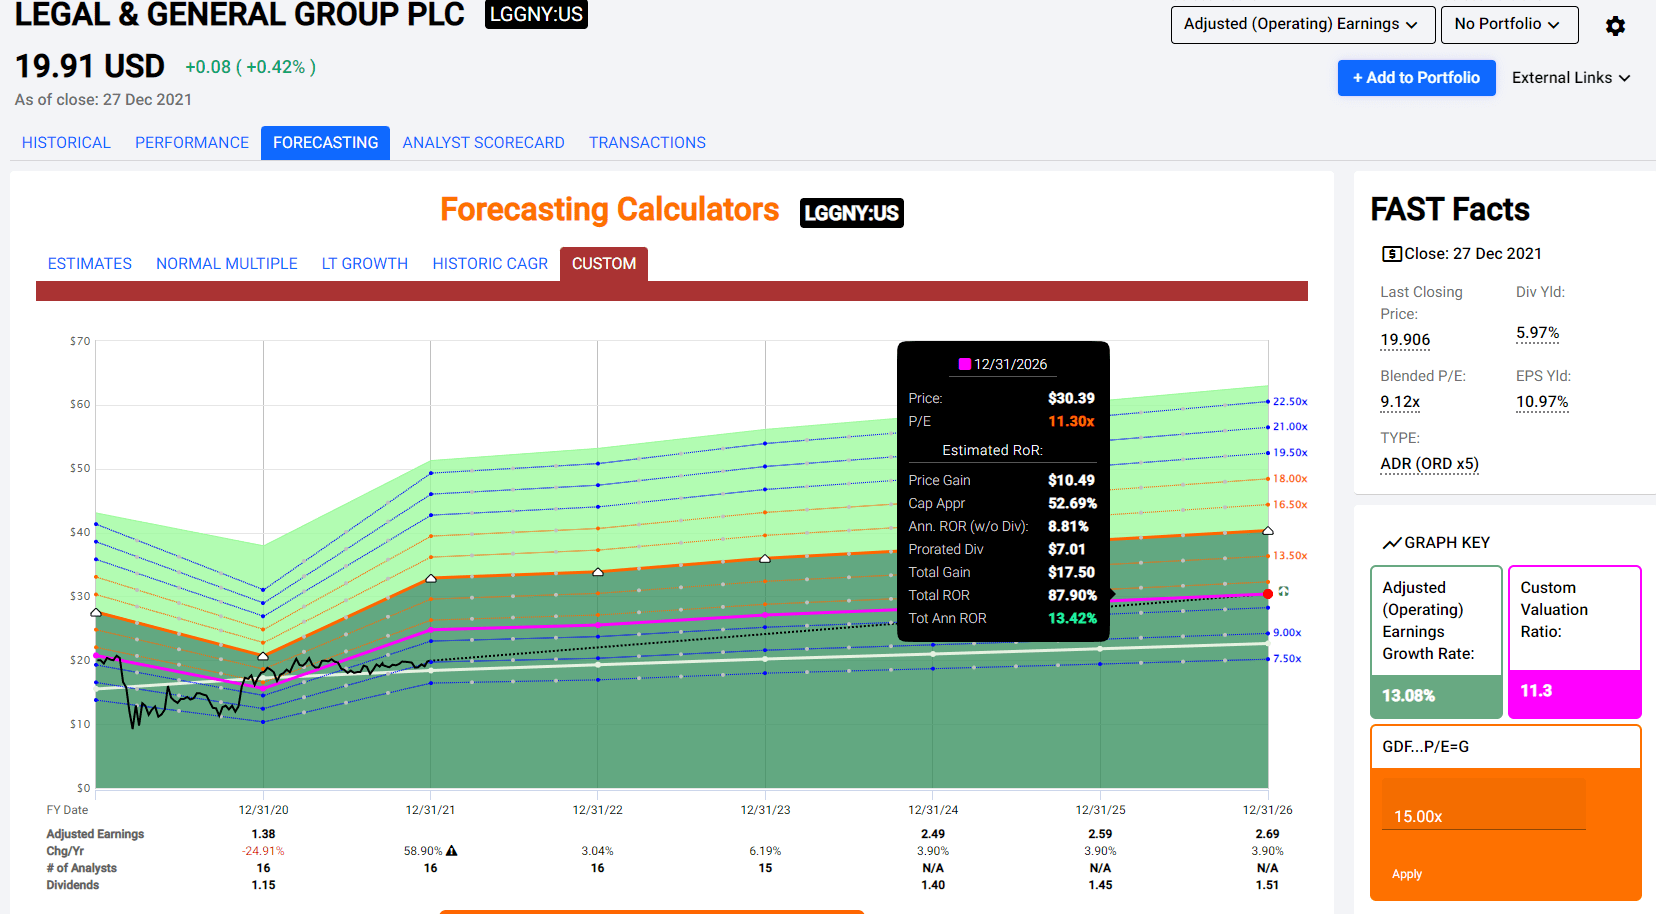Click the 22.50x multiple line label
The image size is (1656, 914).
[1290, 402]
